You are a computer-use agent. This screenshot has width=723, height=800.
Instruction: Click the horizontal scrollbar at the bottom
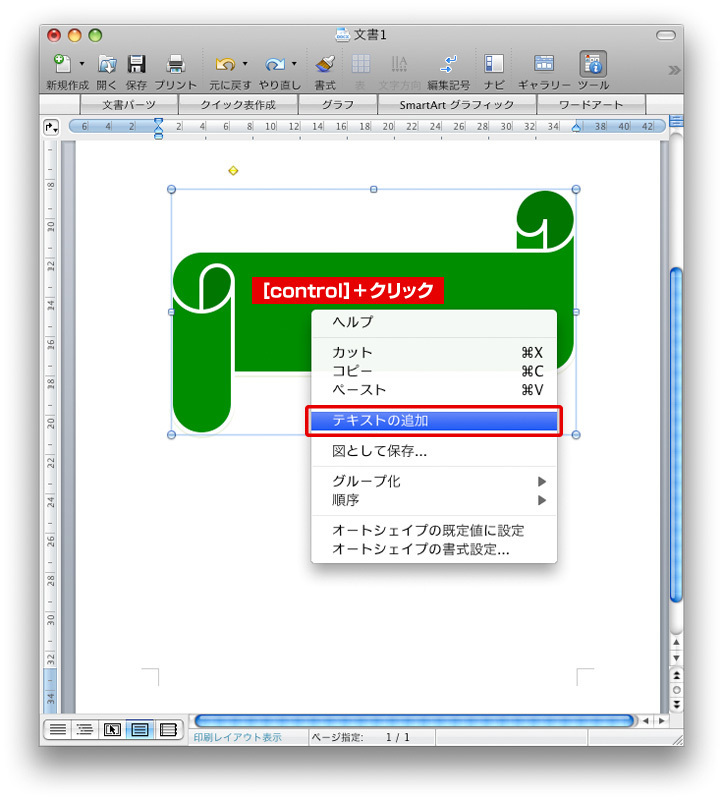(414, 720)
